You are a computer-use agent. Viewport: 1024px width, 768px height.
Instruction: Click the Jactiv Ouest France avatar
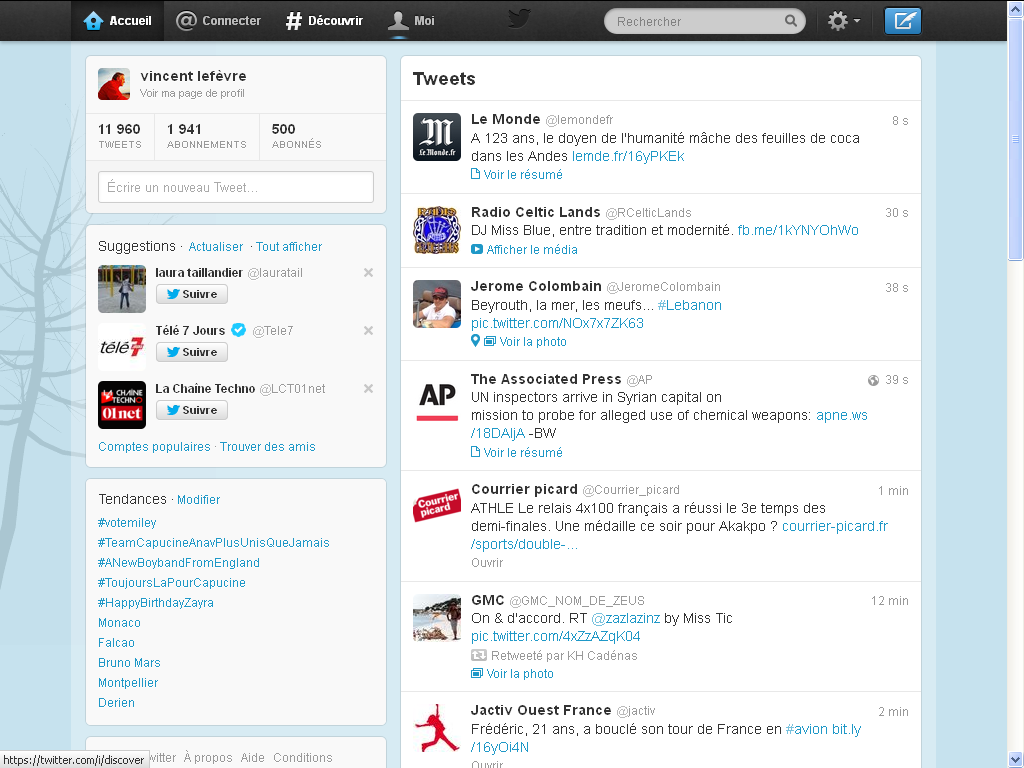coord(437,728)
